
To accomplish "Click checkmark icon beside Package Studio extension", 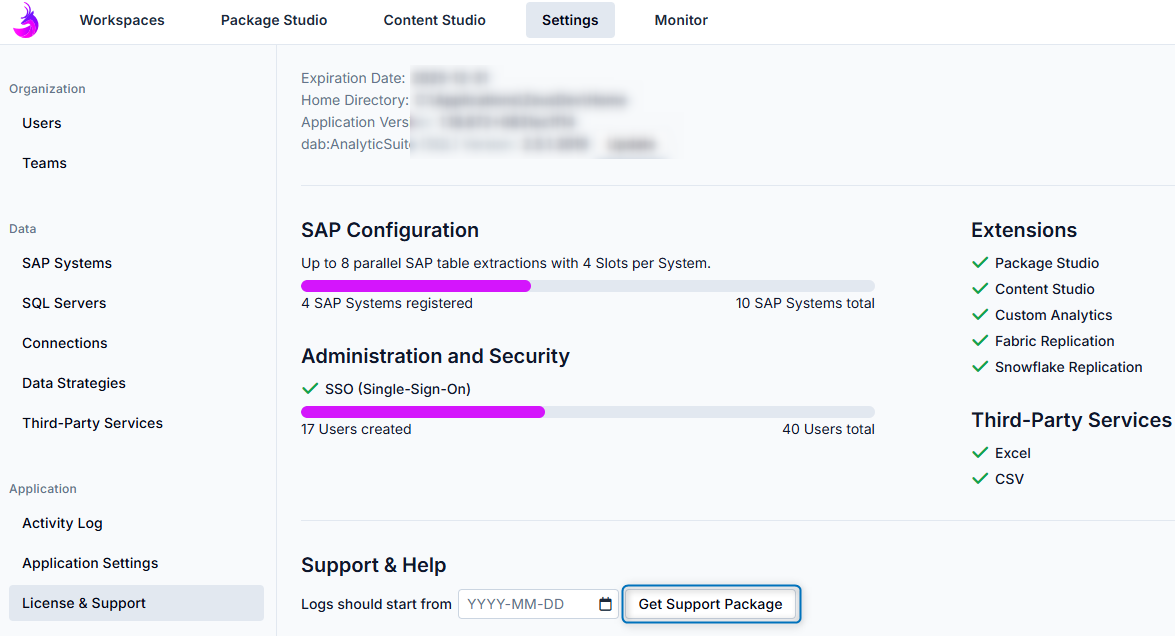I will coord(980,263).
